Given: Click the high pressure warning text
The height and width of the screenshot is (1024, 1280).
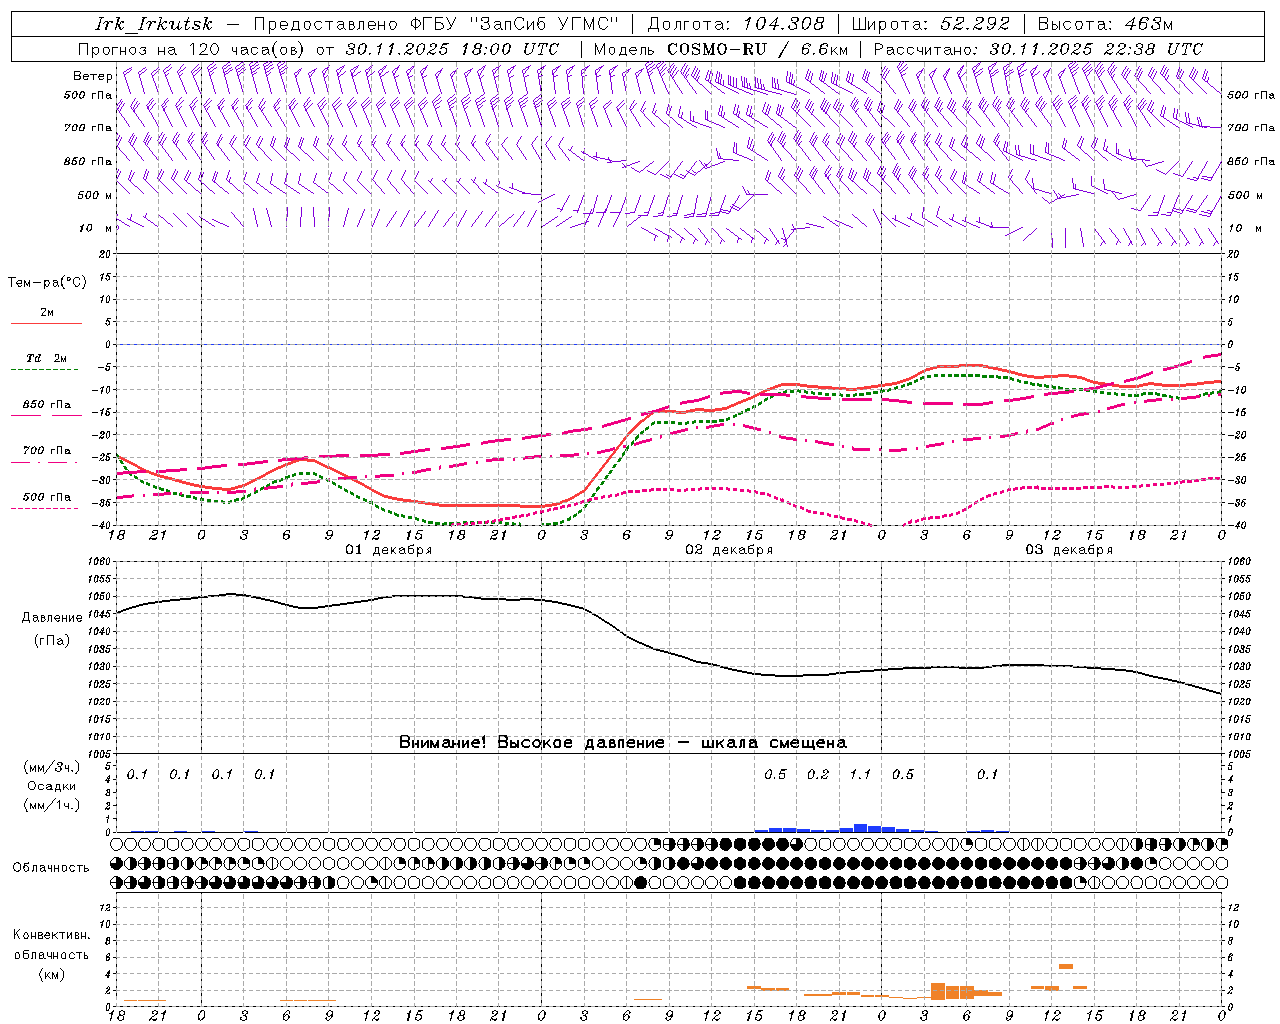Looking at the screenshot, I should [x=622, y=742].
